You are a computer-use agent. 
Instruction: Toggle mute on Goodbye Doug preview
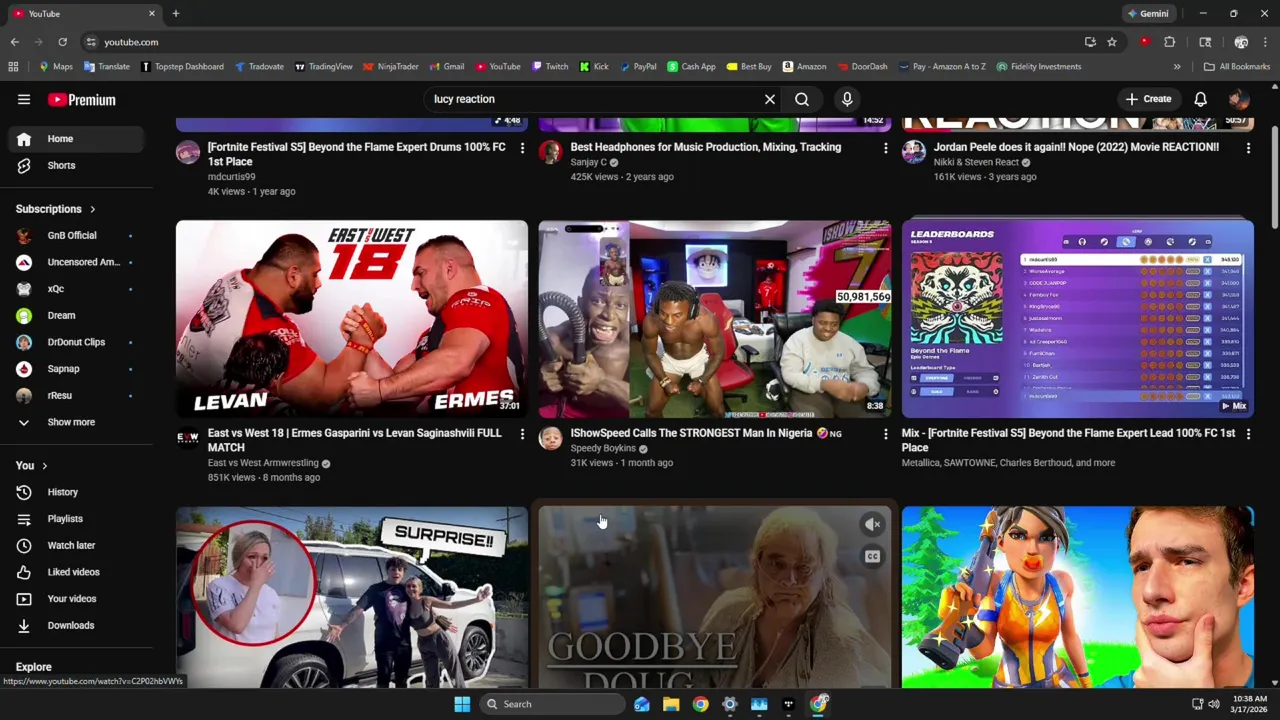point(873,524)
